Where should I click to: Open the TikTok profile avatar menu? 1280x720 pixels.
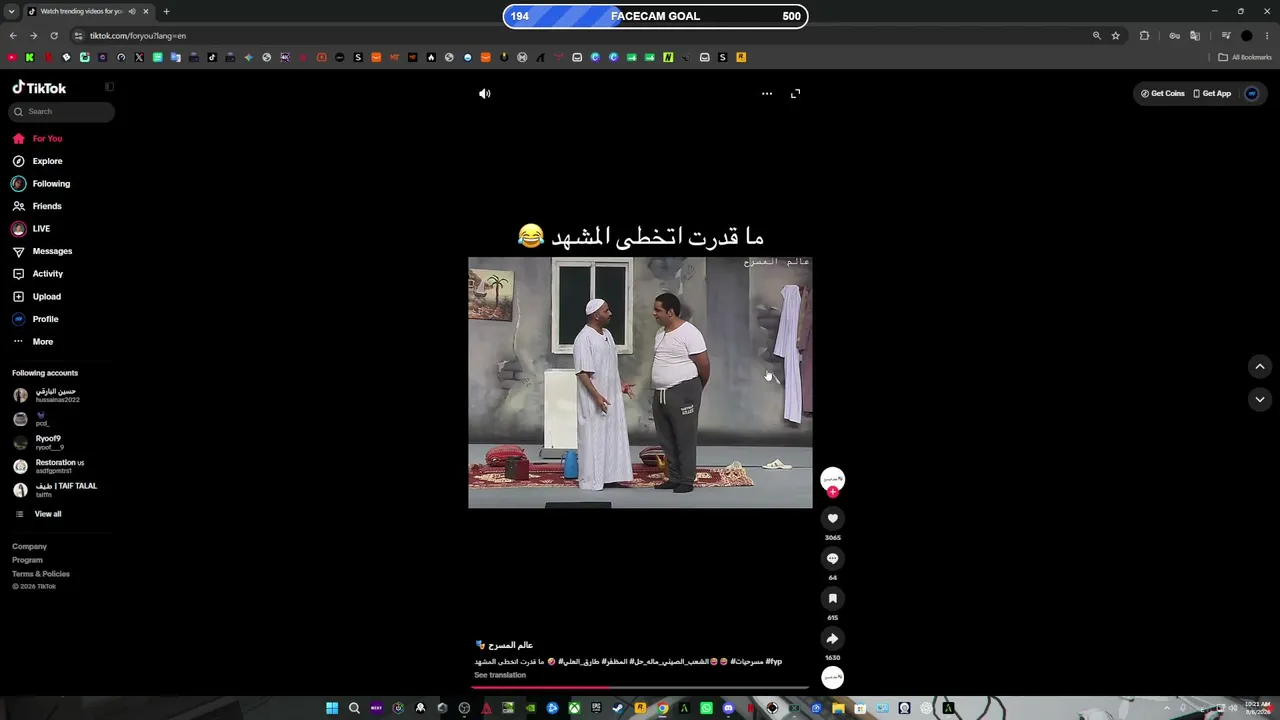(x=1251, y=94)
